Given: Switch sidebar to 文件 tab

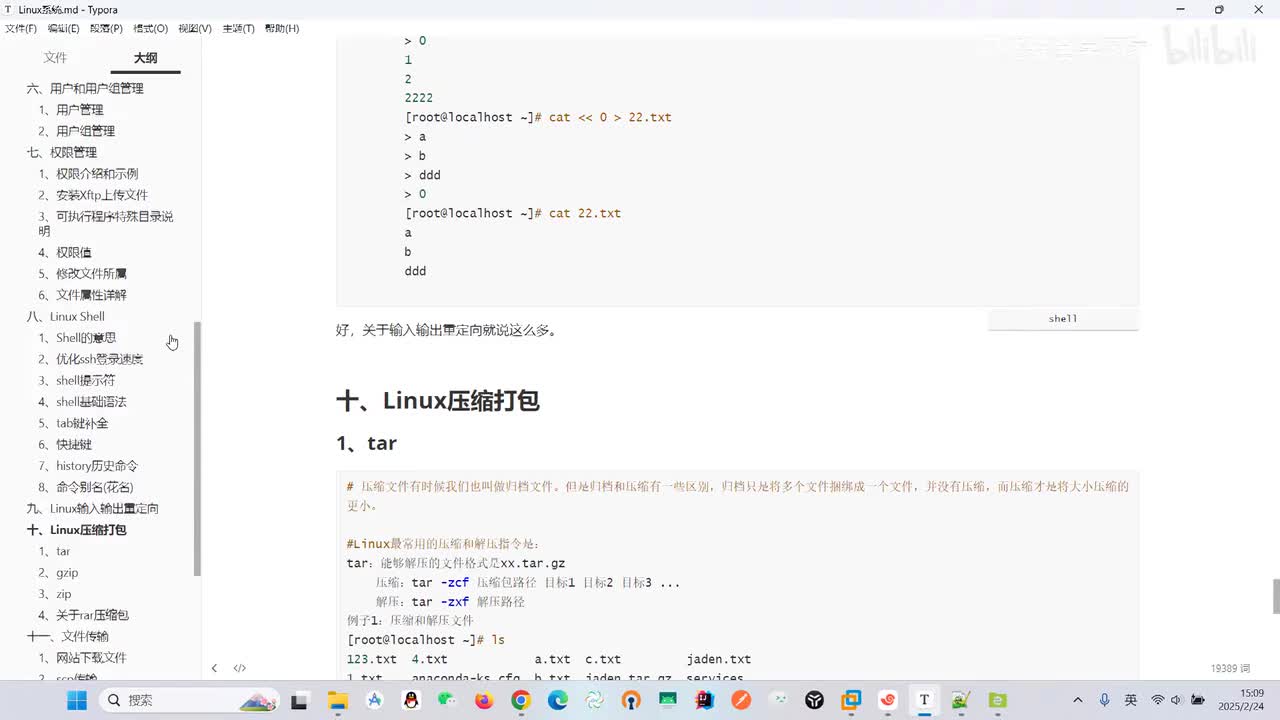Looking at the screenshot, I should (55, 58).
